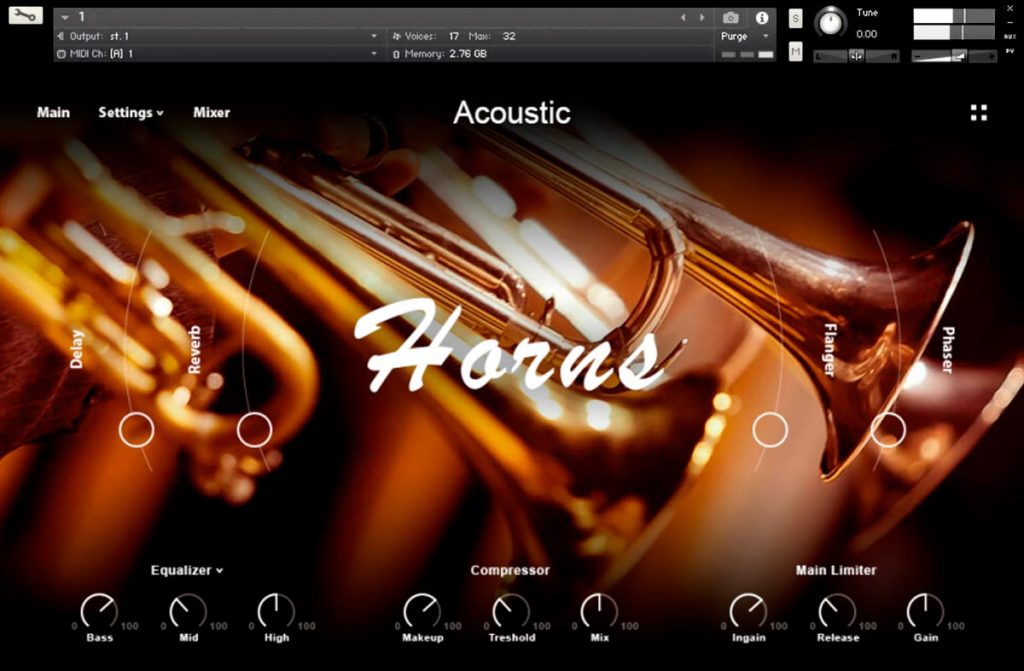Click the Compressor Makeup knob

(x=422, y=611)
